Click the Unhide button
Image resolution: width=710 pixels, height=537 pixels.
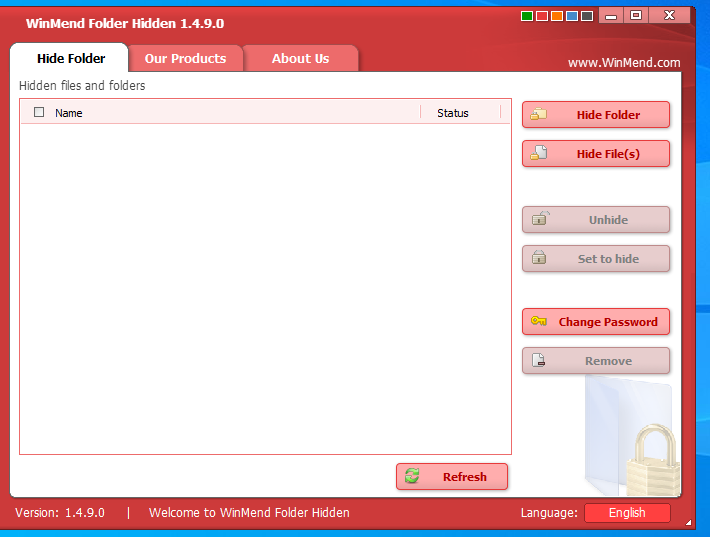(x=595, y=220)
